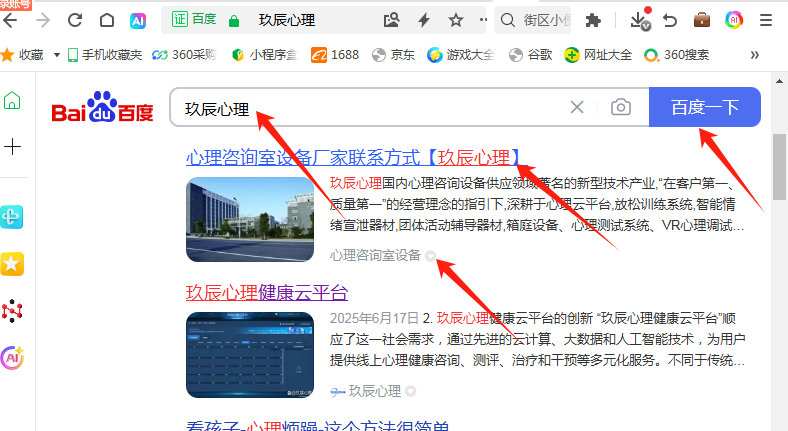Open the extensions puzzle icon

(x=593, y=20)
